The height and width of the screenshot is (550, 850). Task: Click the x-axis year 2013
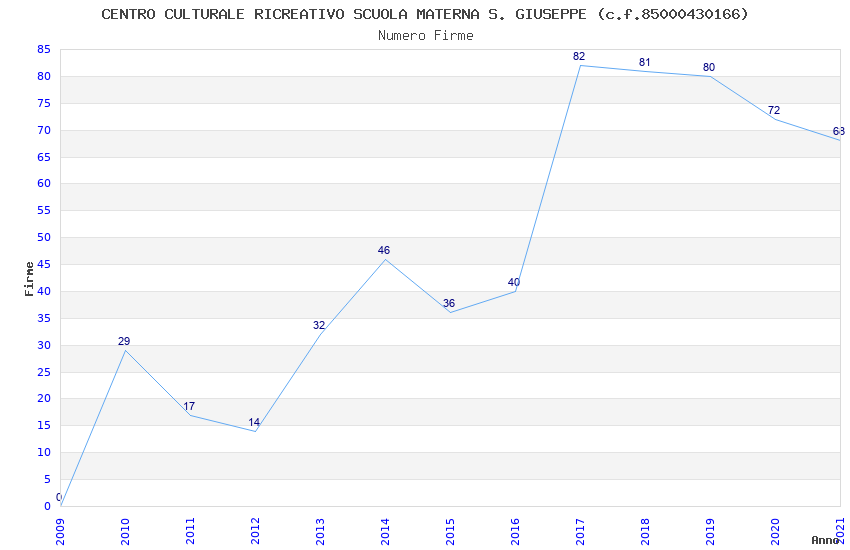coord(320,532)
